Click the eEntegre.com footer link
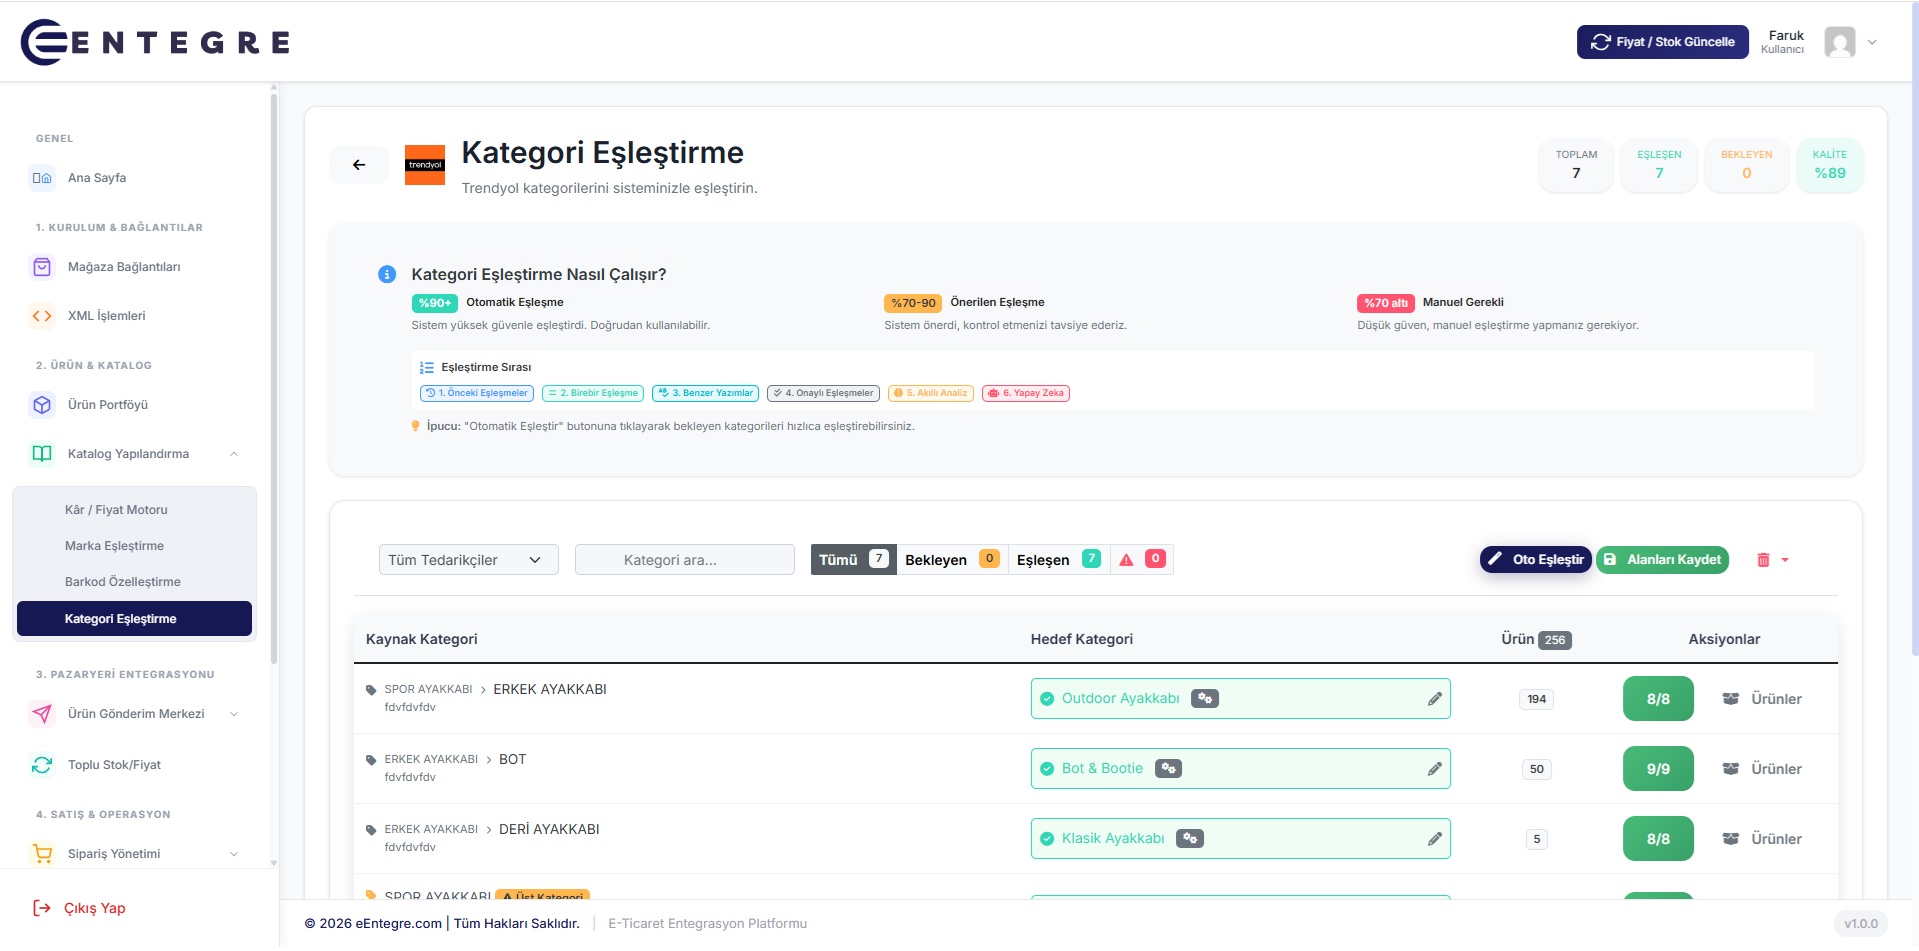Viewport: 1919px width, 951px height. (398, 924)
